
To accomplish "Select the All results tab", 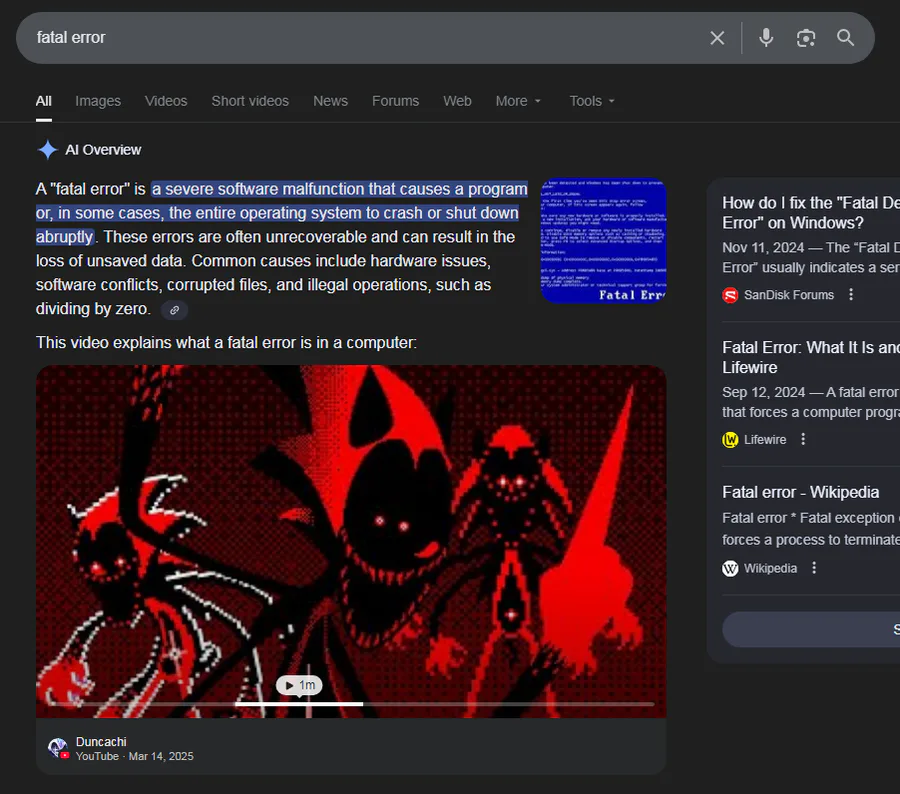I will [x=44, y=101].
